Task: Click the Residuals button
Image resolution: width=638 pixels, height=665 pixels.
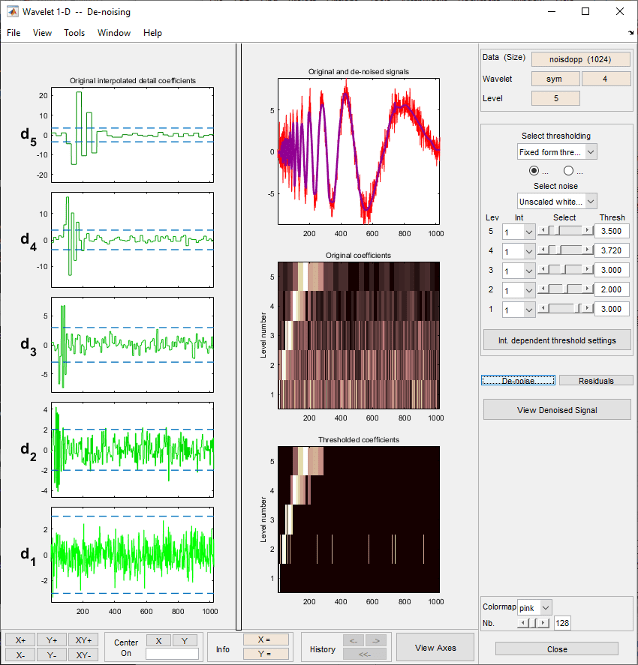Action: [595, 380]
